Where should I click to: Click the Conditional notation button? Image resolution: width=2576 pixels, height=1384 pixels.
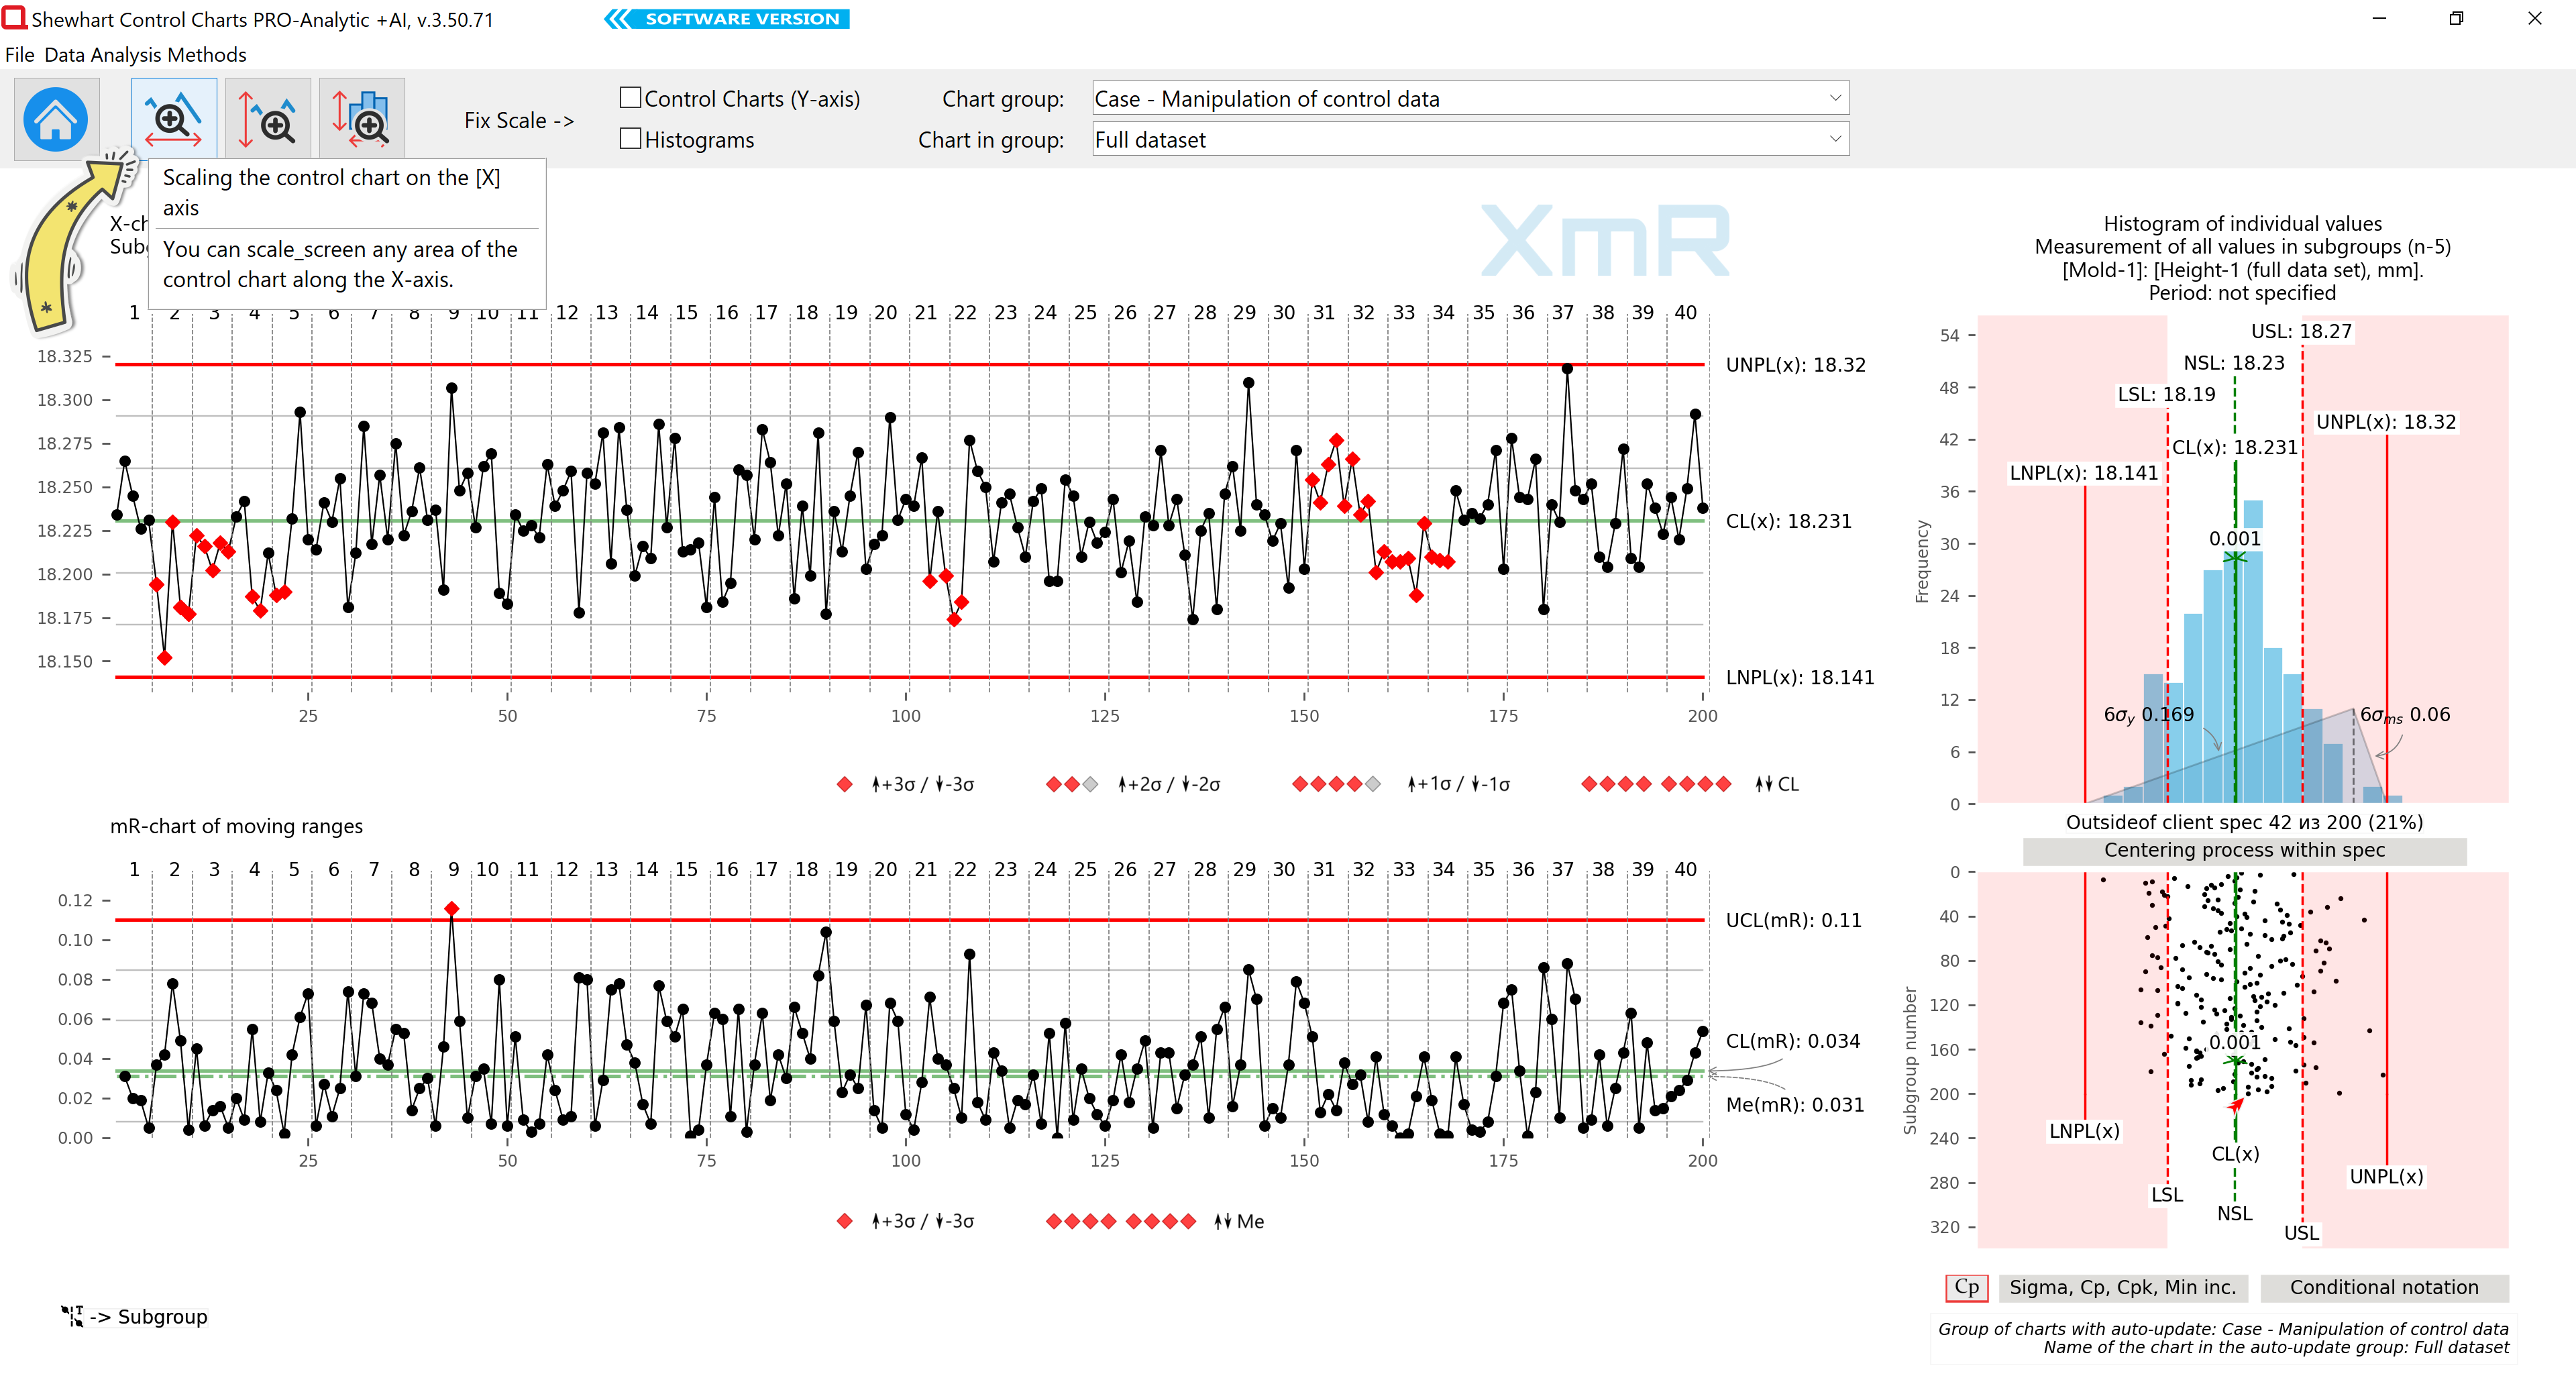(2384, 1287)
